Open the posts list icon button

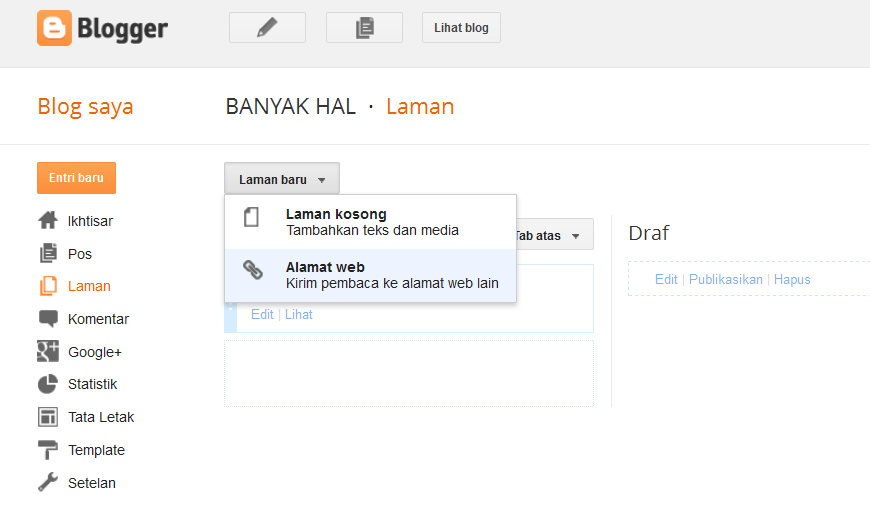[365, 27]
